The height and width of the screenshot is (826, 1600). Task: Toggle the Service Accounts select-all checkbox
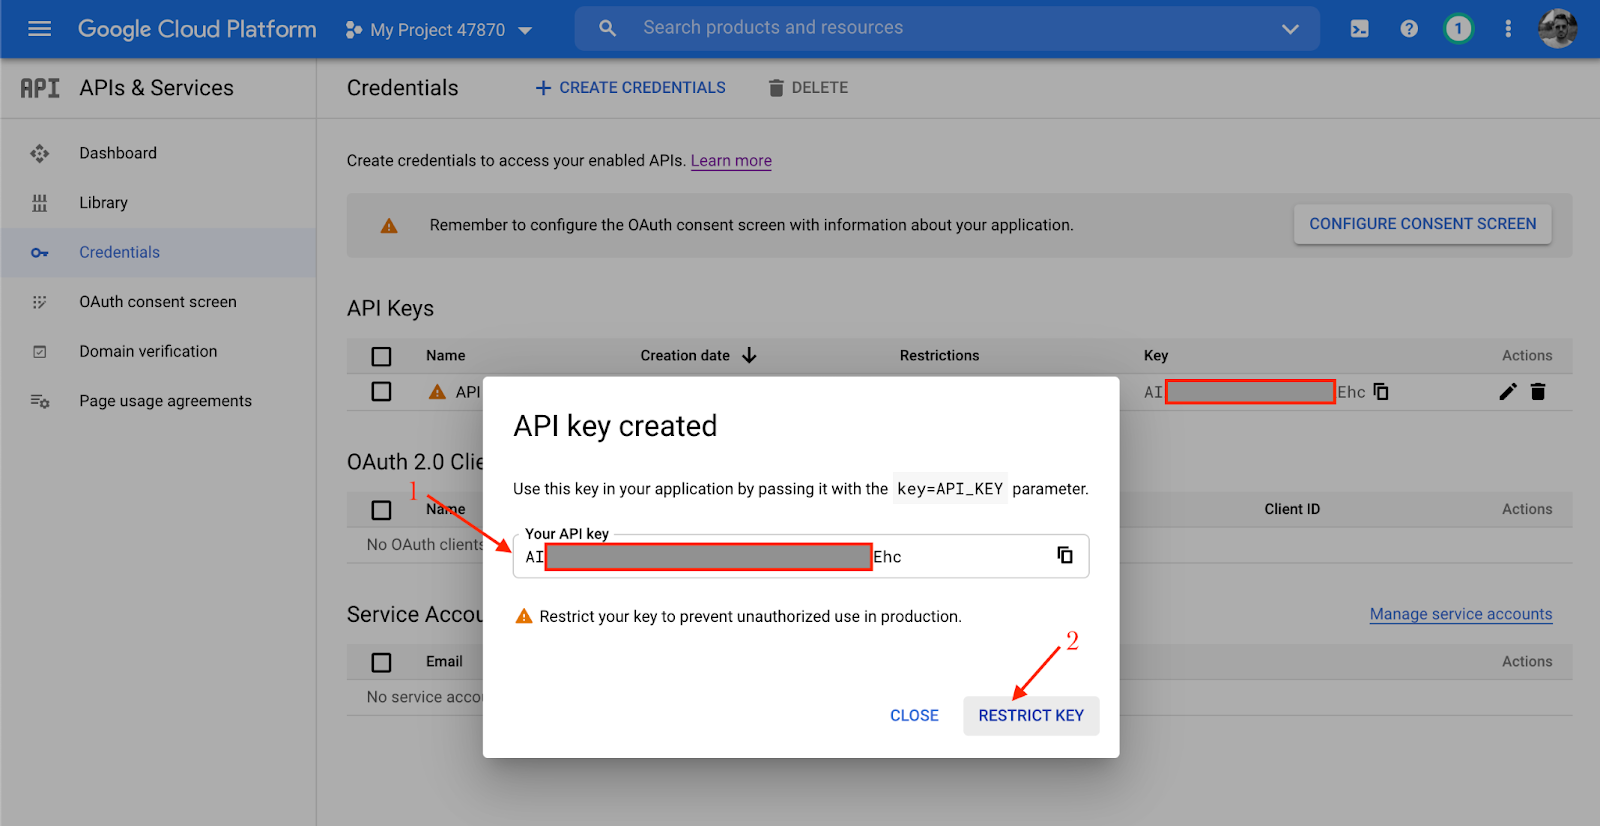click(381, 662)
